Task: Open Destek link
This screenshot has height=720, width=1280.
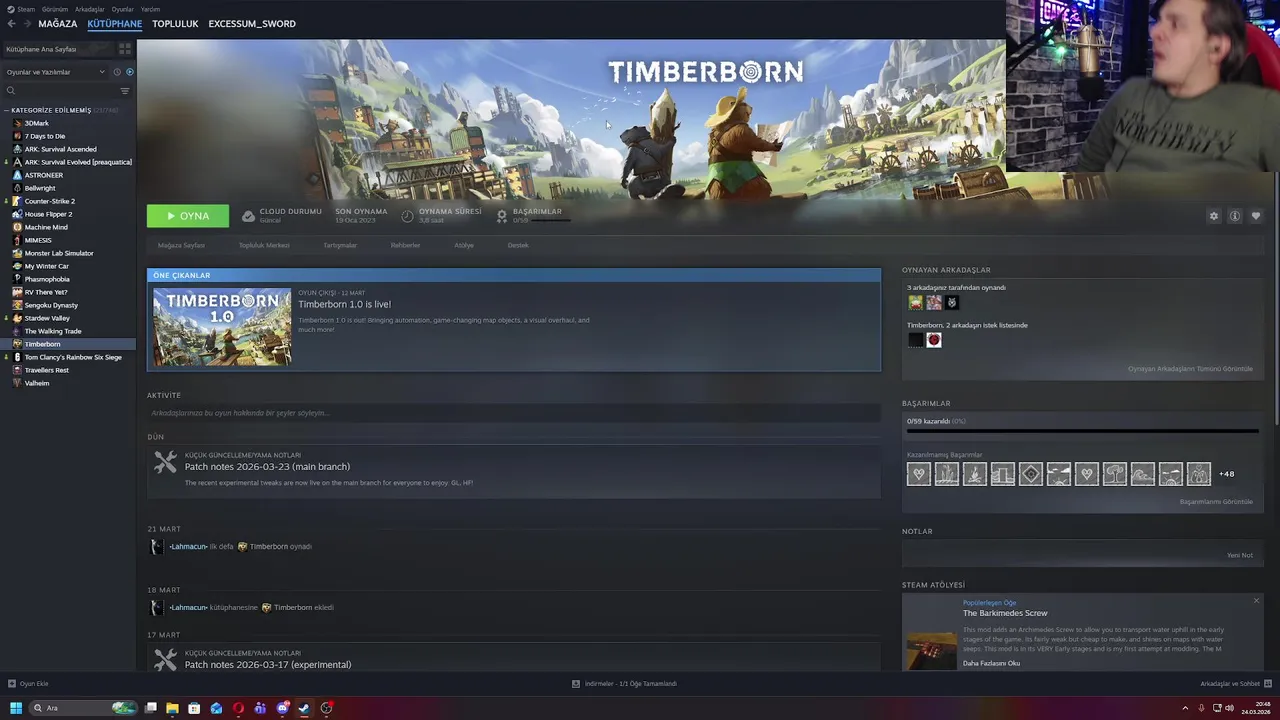Action: click(518, 245)
